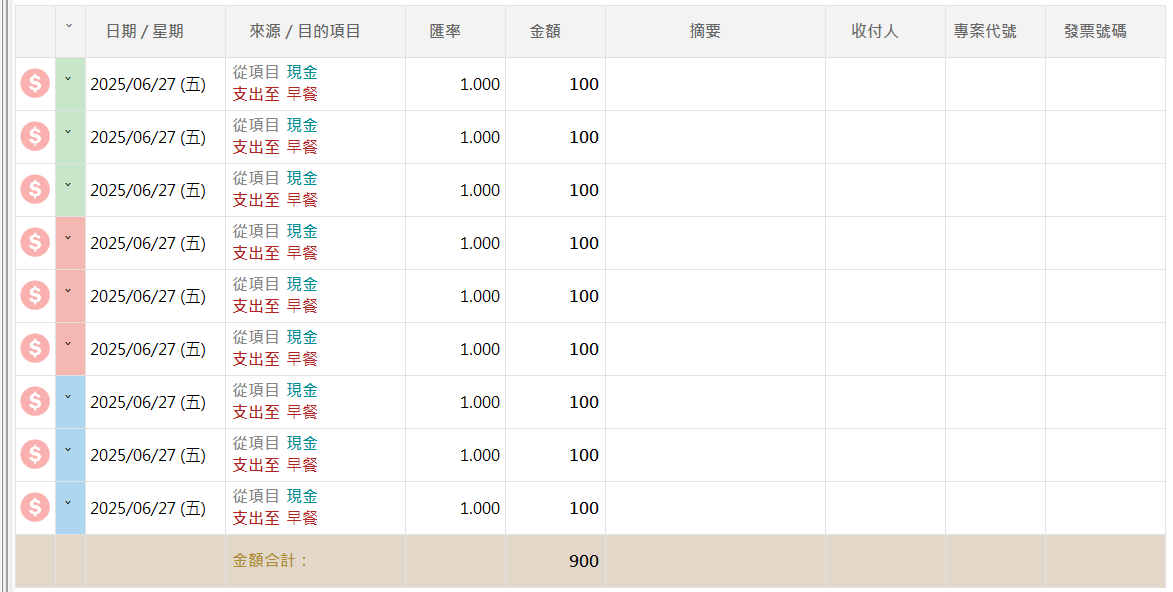Click the total amount 900

pyautogui.click(x=584, y=561)
